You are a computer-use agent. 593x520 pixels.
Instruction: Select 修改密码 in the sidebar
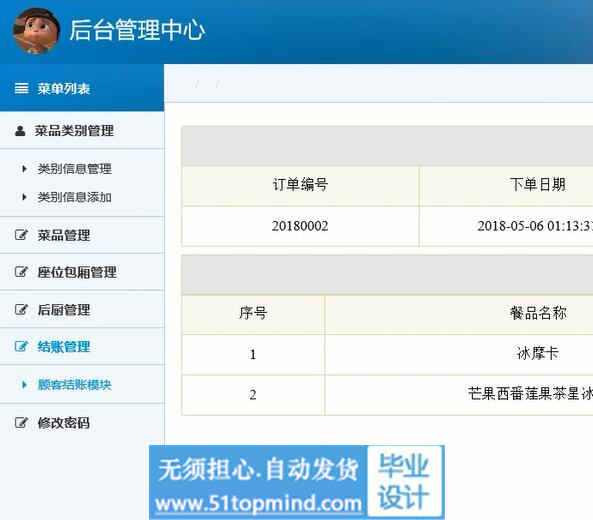tap(64, 422)
